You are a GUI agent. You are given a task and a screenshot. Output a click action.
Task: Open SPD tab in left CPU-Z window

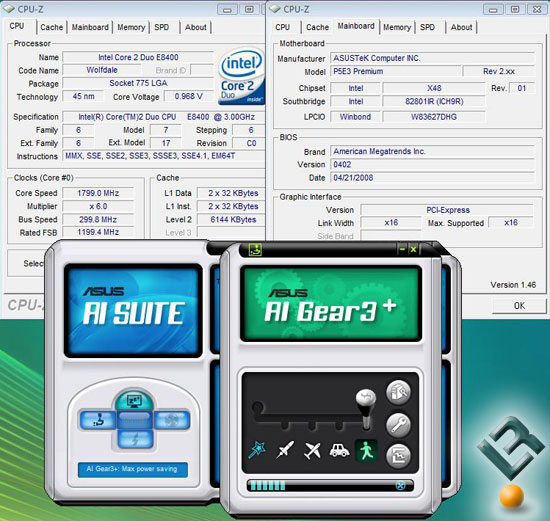162,27
